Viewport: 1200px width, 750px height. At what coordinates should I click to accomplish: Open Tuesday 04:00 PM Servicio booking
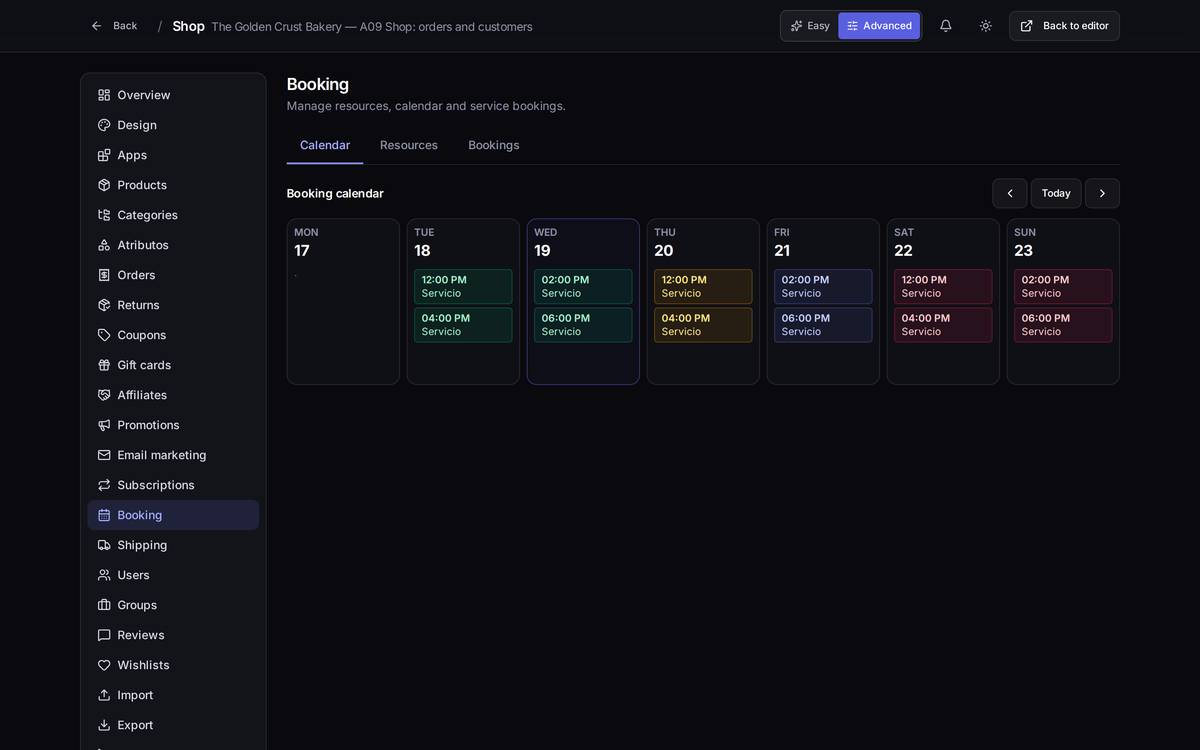(463, 325)
